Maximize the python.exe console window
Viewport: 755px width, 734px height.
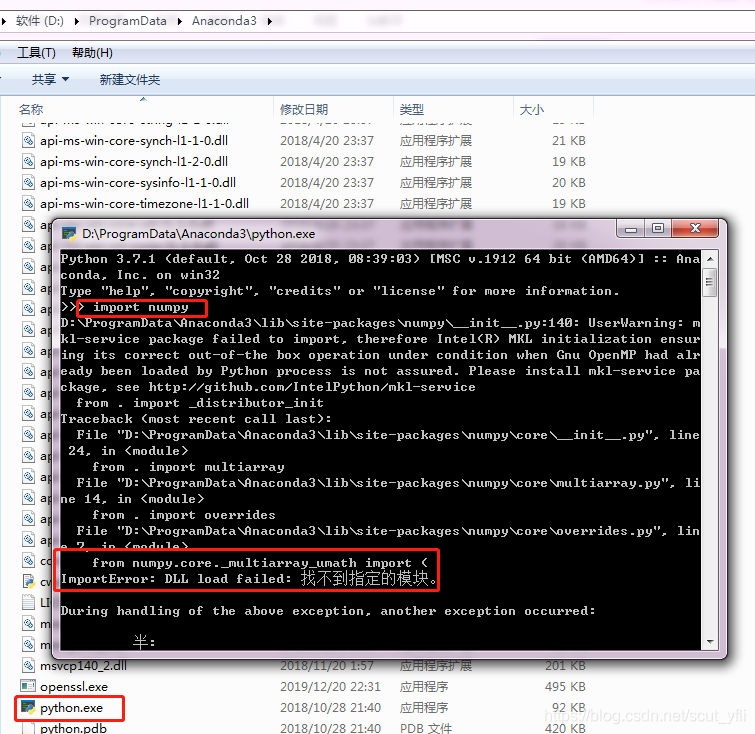658,229
